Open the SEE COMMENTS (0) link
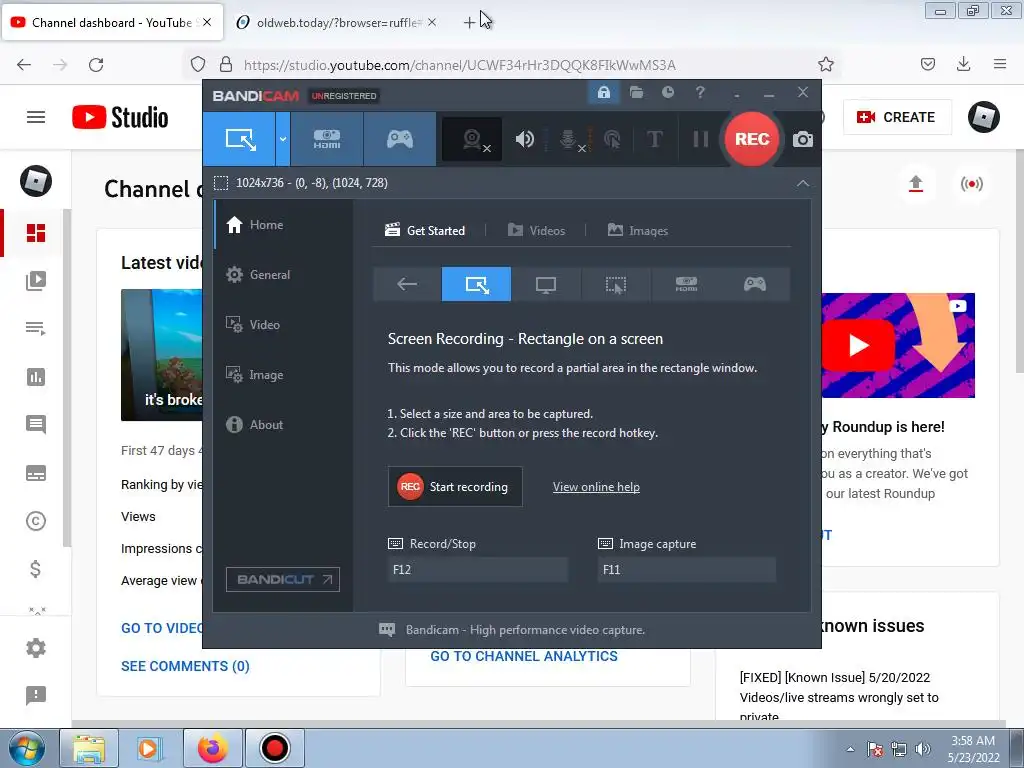Viewport: 1024px width, 768px height. point(185,666)
